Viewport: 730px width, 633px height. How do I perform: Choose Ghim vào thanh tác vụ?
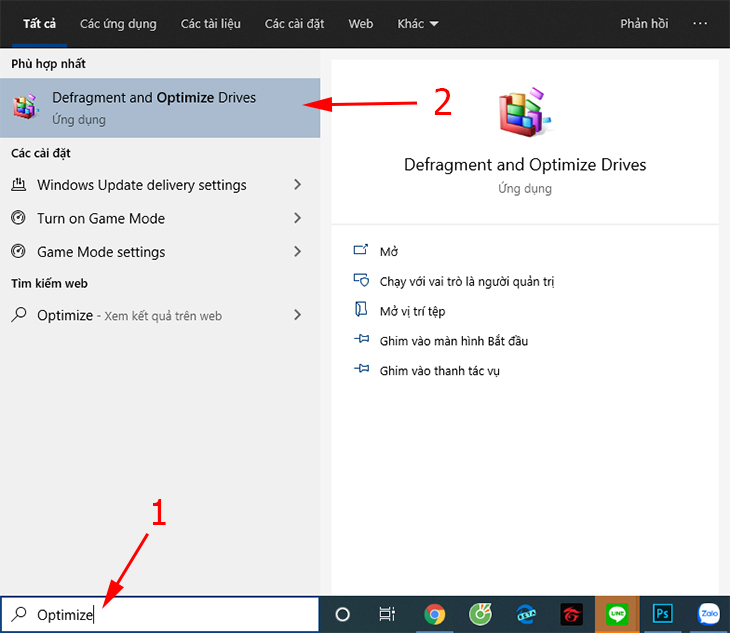tap(439, 371)
